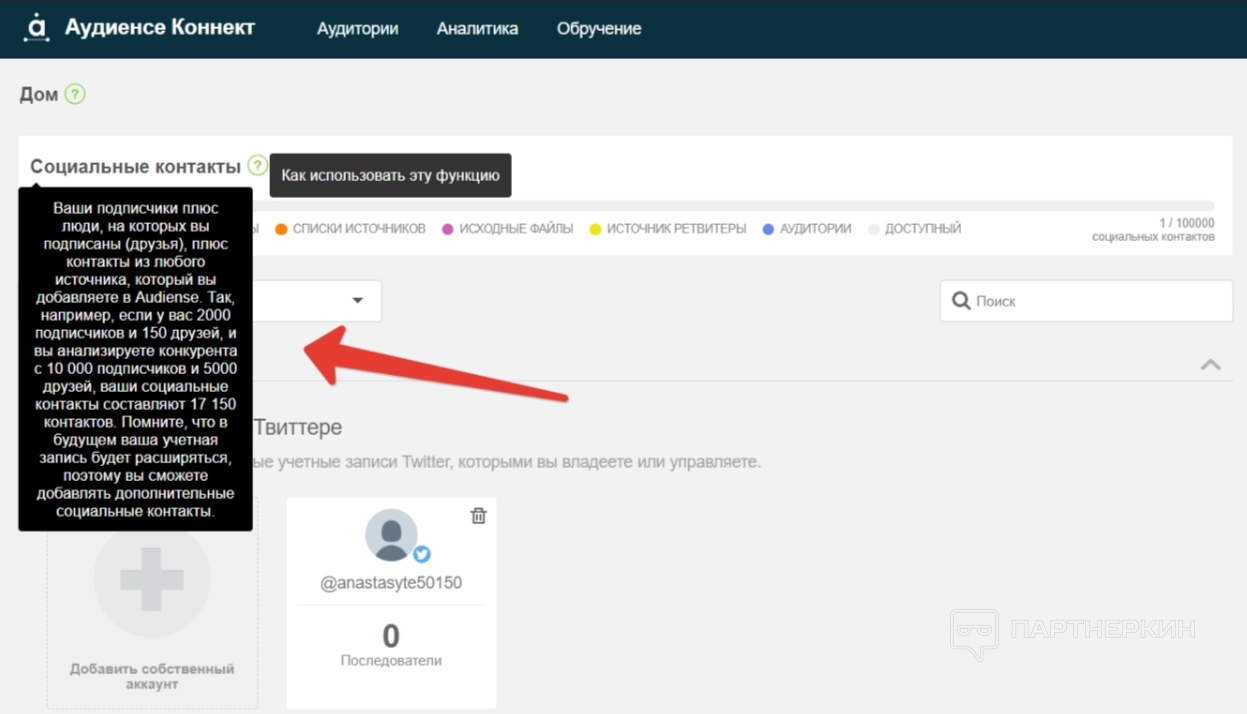
Task: Open the Аналитика menu
Action: pos(477,29)
